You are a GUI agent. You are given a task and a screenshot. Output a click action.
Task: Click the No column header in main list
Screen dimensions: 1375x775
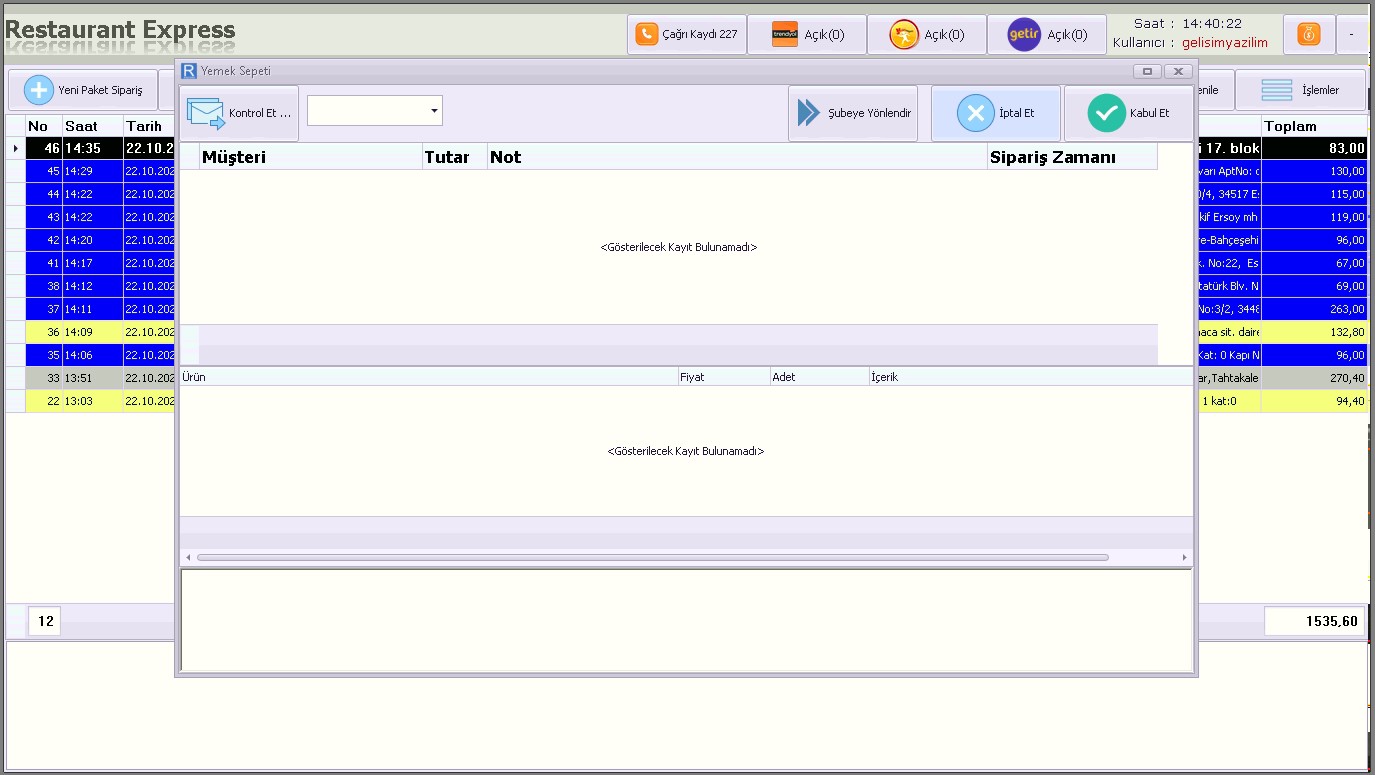(x=44, y=126)
